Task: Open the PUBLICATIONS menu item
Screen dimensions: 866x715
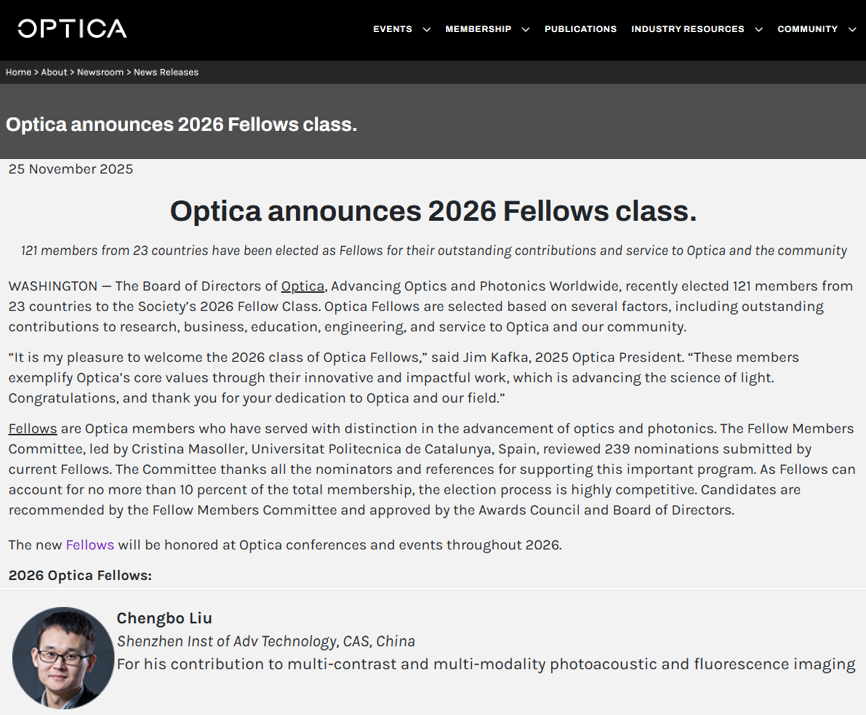Action: pos(580,29)
